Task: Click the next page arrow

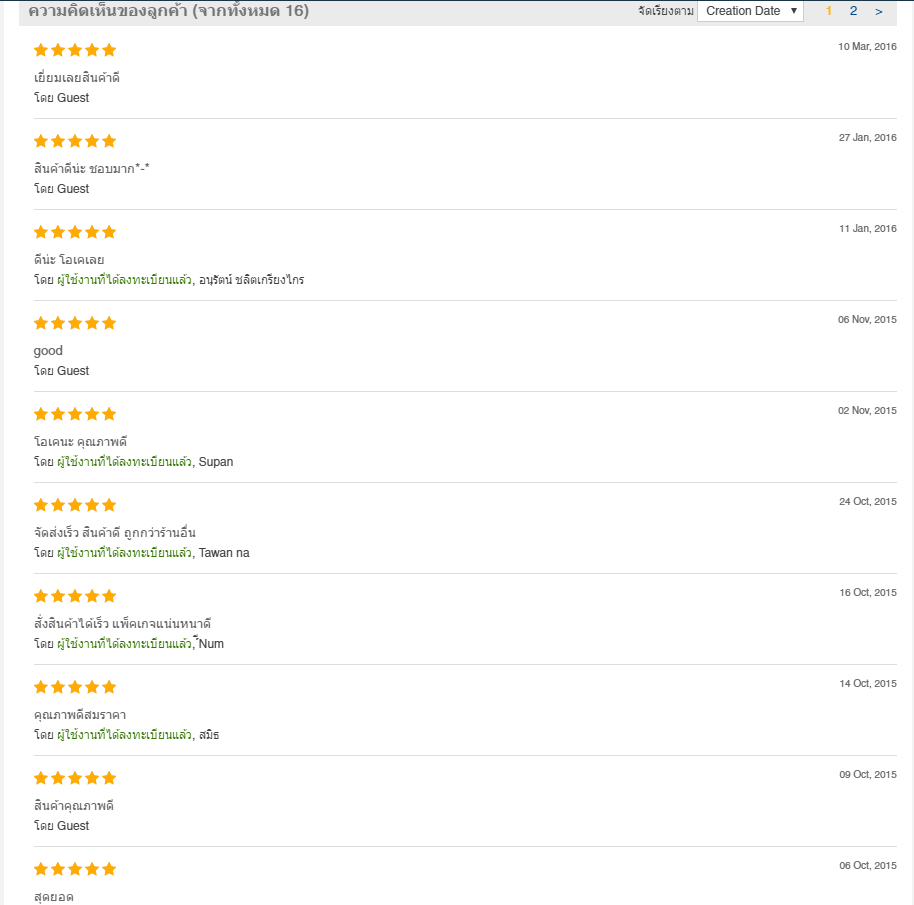Action: [878, 11]
